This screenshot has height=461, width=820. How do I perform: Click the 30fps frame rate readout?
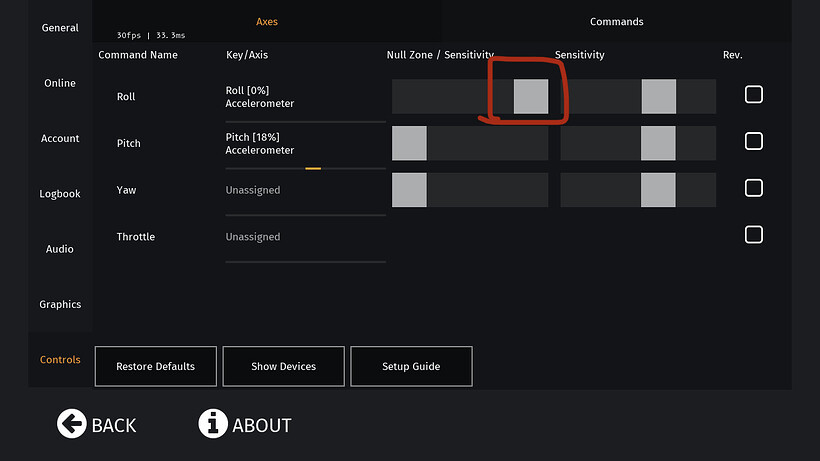tap(129, 35)
